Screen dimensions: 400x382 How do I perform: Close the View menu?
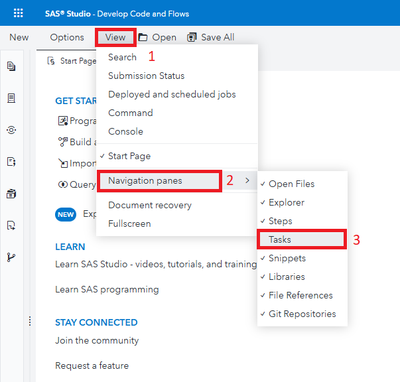pyautogui.click(x=115, y=37)
